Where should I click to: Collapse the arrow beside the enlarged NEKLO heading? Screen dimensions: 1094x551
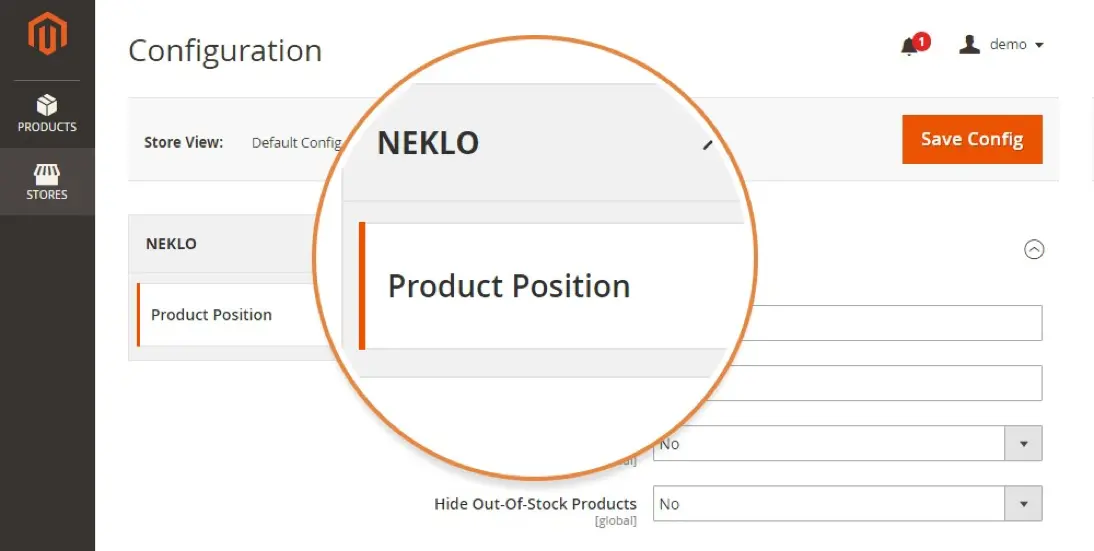(x=708, y=144)
